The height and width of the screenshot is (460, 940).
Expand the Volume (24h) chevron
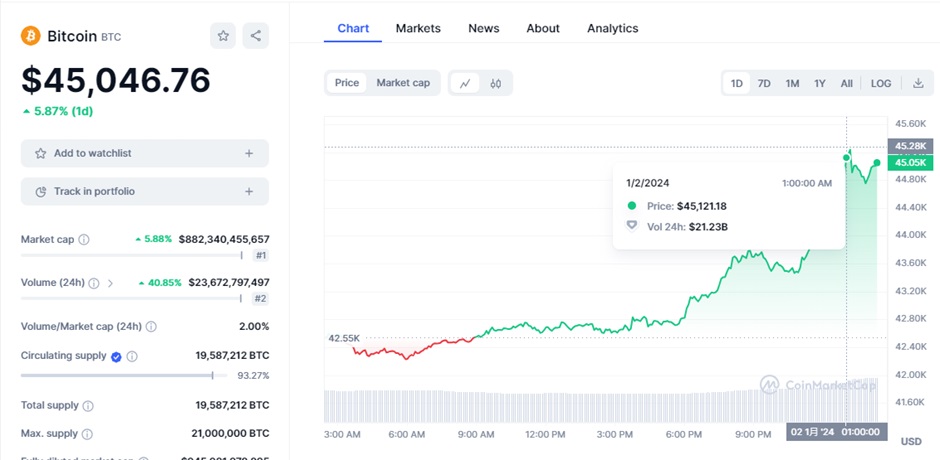[x=109, y=283]
